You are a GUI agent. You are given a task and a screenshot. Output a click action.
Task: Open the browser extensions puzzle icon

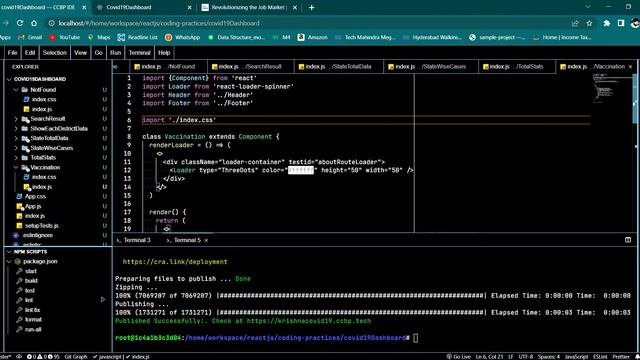pyautogui.click(x=607, y=23)
